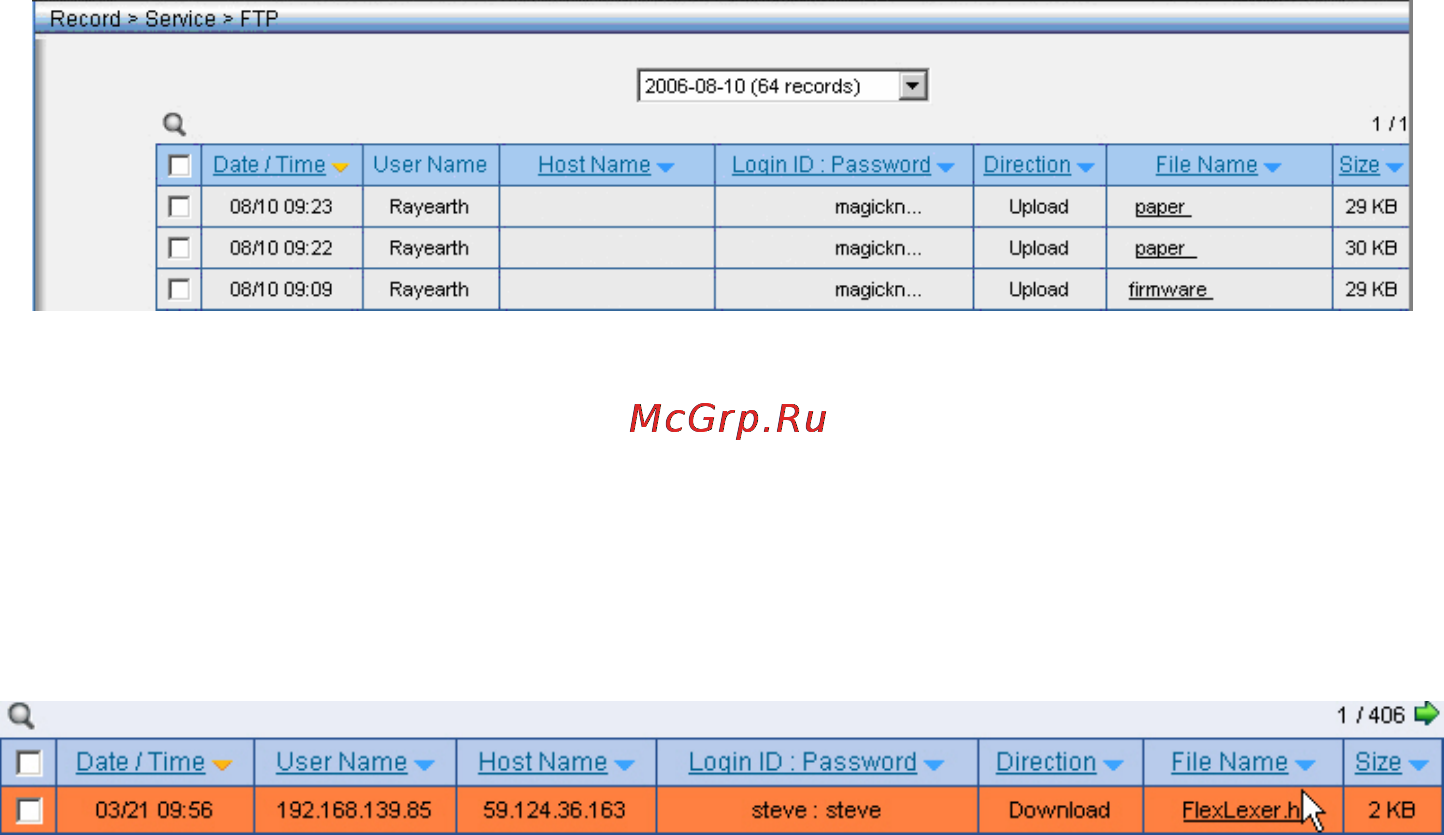Open the FlexLexer.h file link
Viewport: 1444px width, 835px height.
pos(1241,810)
